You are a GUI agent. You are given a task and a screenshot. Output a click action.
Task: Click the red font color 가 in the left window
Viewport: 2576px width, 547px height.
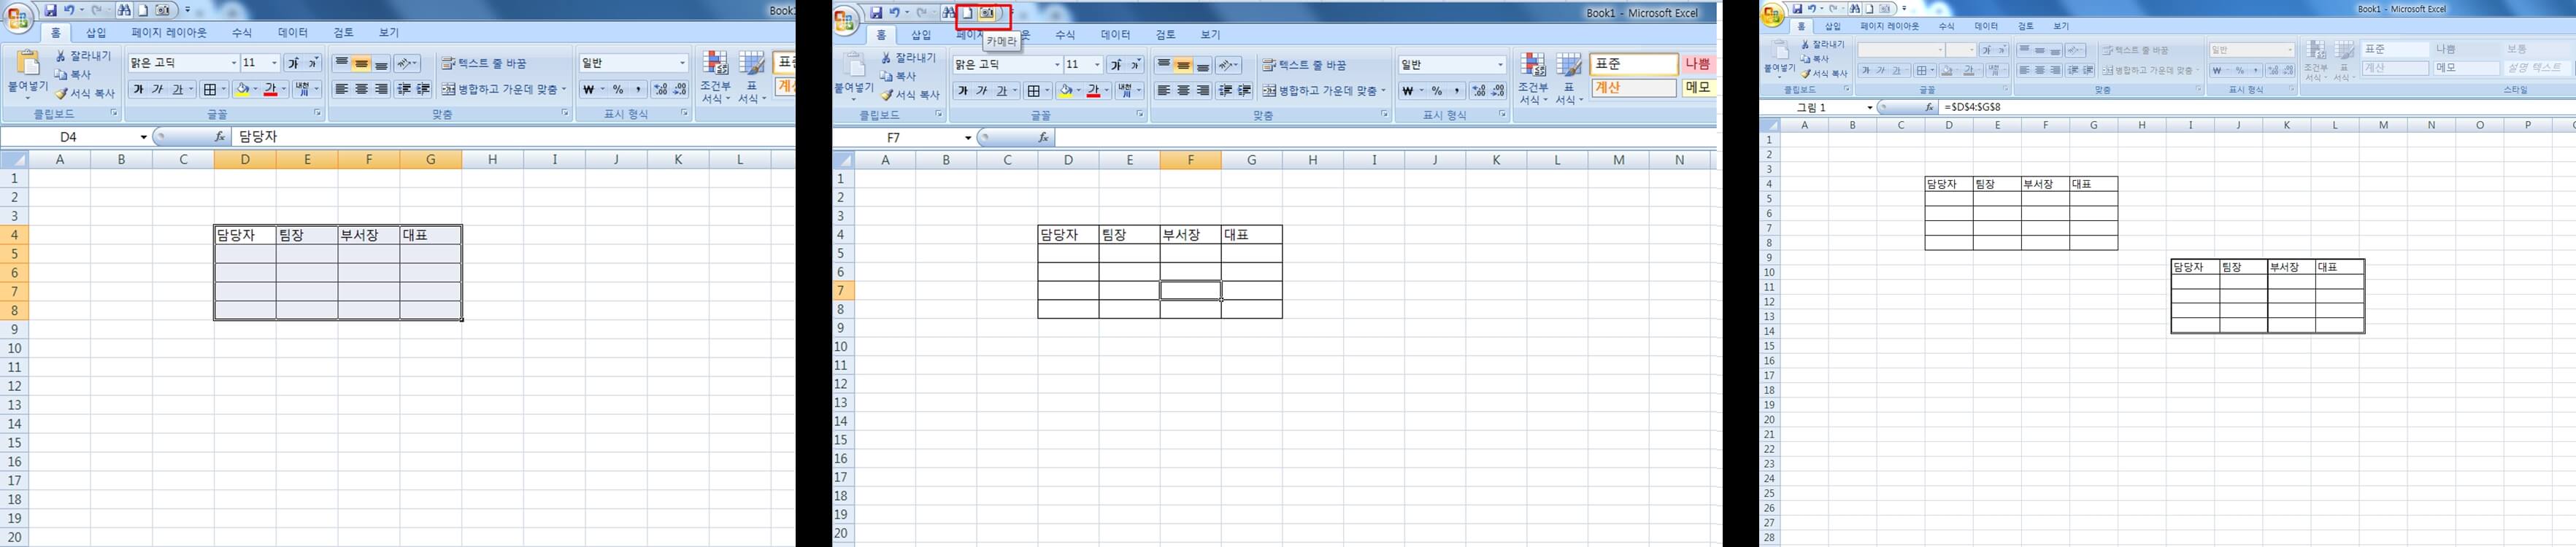(270, 89)
